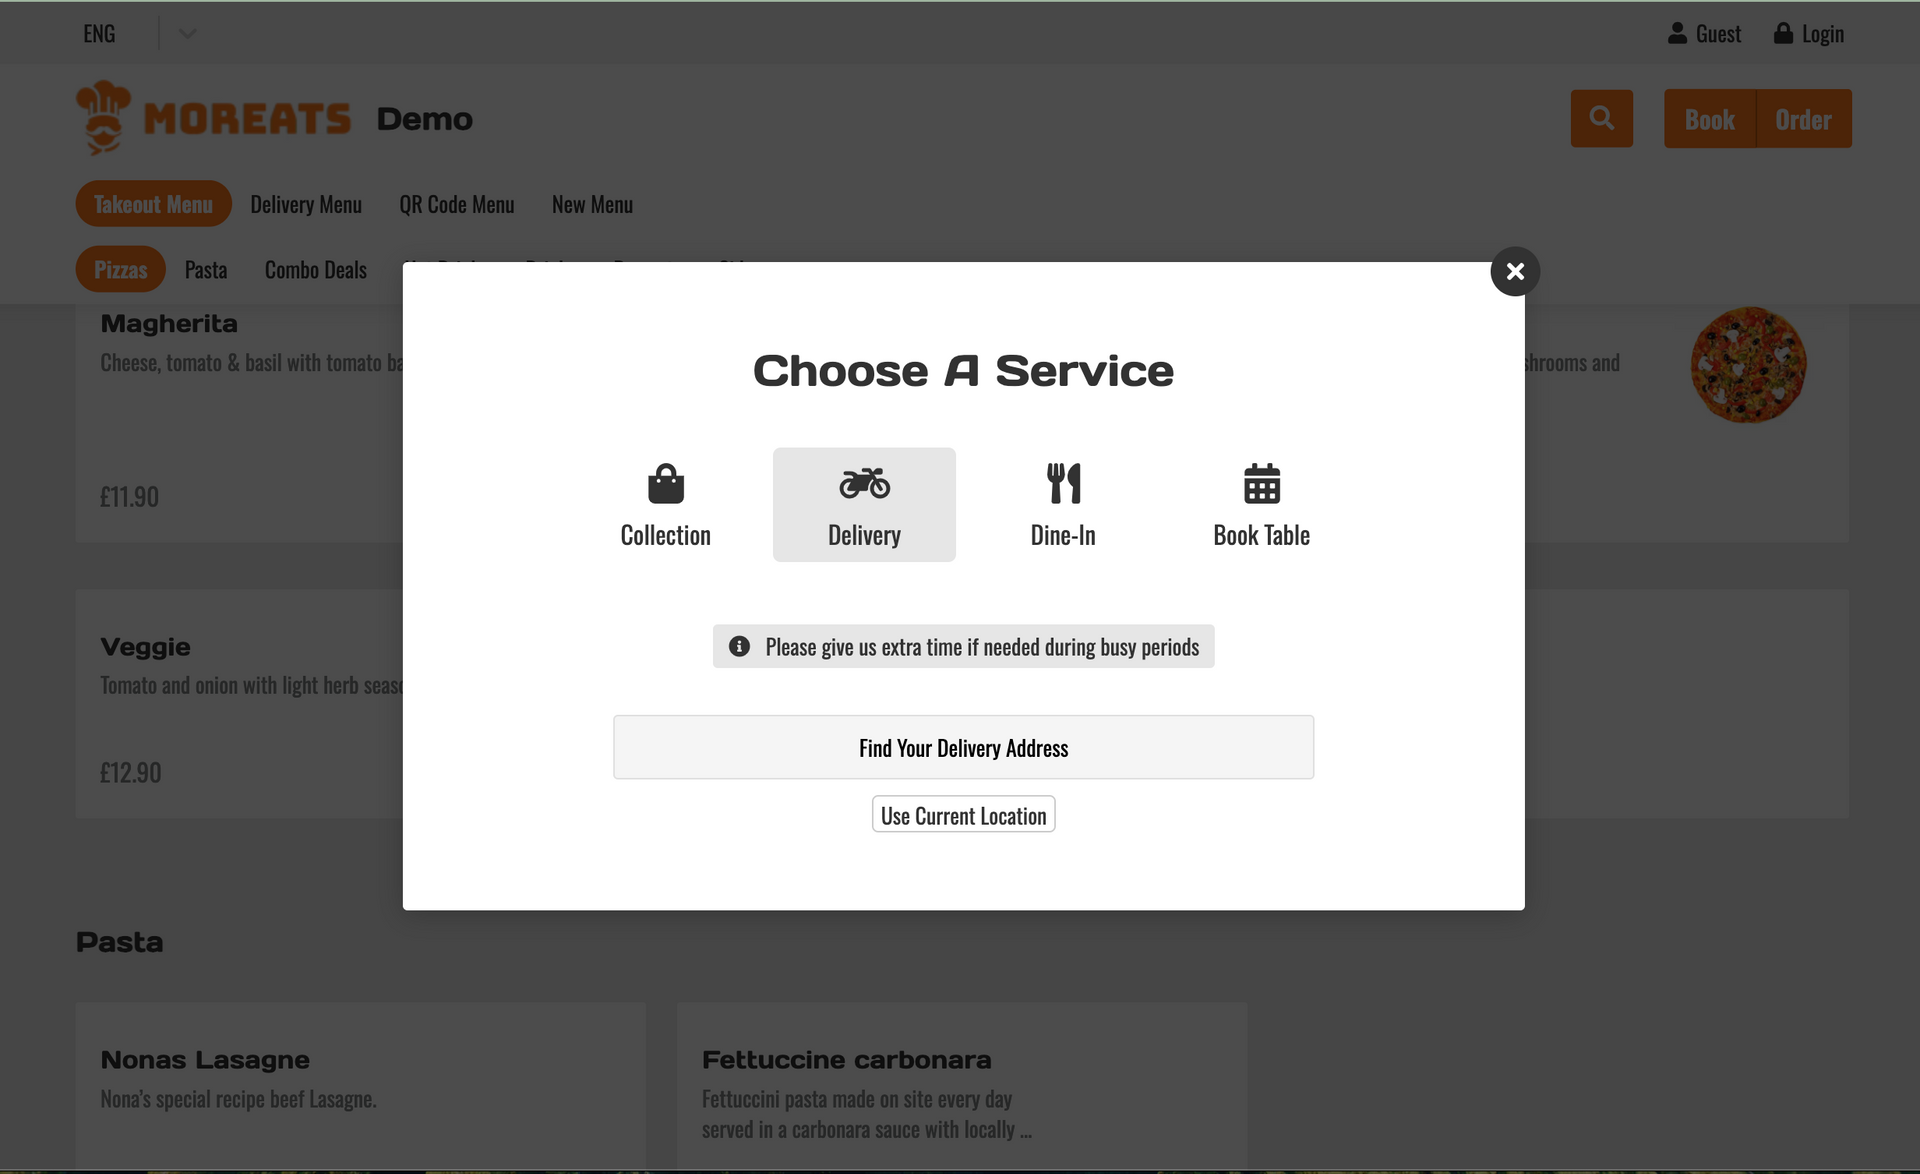Image resolution: width=1920 pixels, height=1174 pixels.
Task: Open search using the magnifier icon
Action: pos(1601,118)
